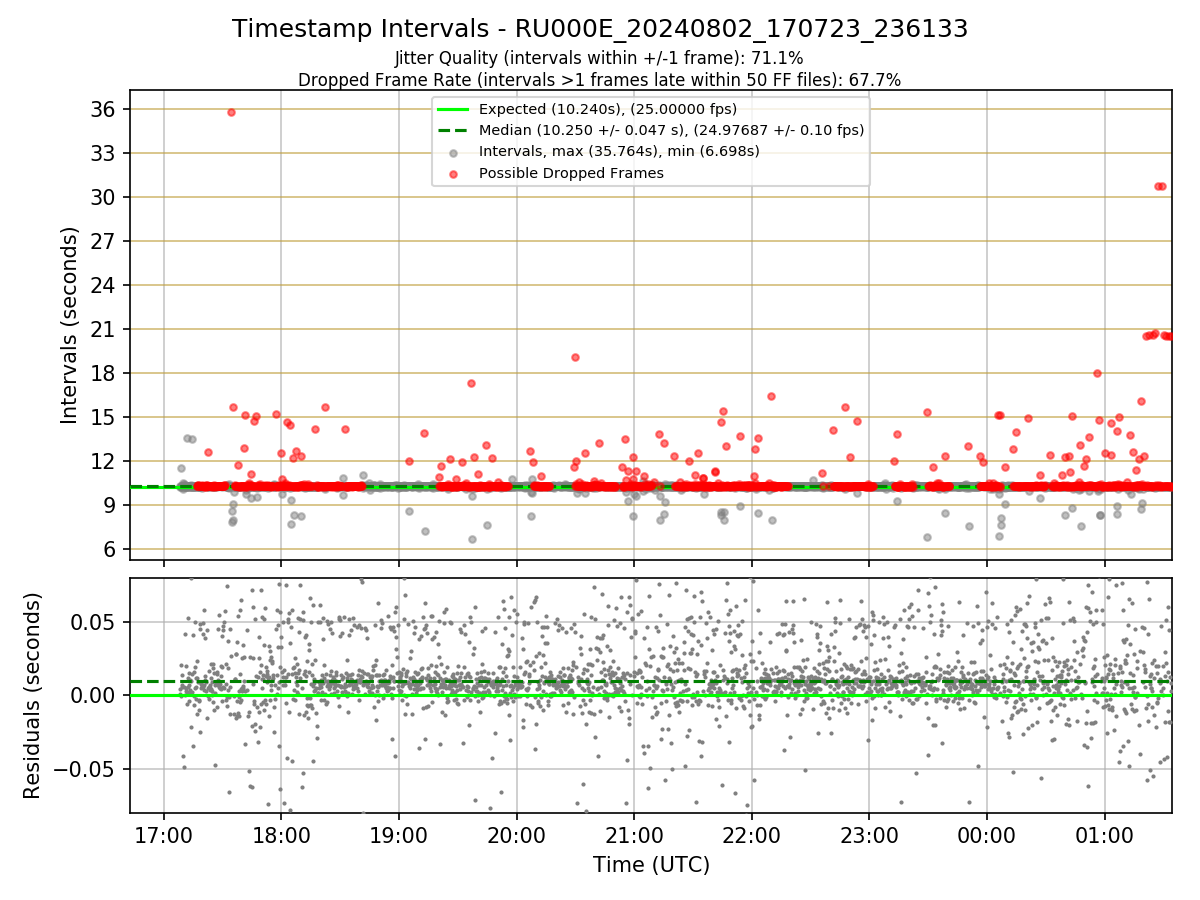Click the red dot near 17 seconds at 19:35
Image resolution: width=1200 pixels, height=900 pixels.
[x=471, y=383]
